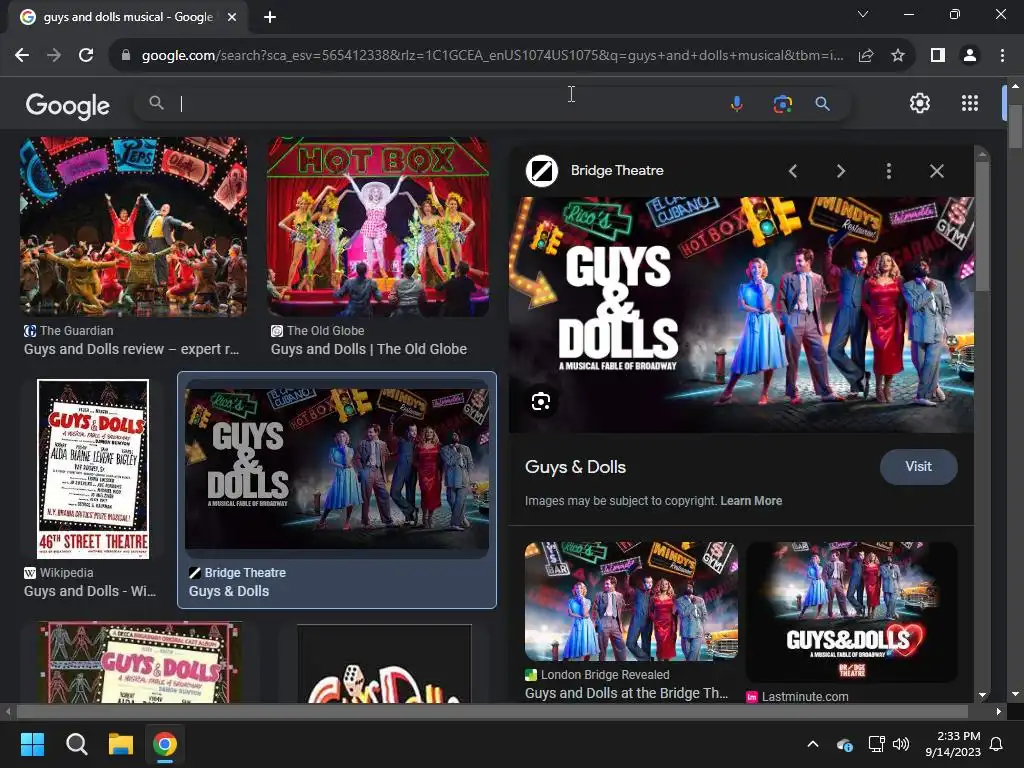Select The Guardian stage photo thumbnail
Image resolution: width=1024 pixels, height=768 pixels.
(133, 227)
